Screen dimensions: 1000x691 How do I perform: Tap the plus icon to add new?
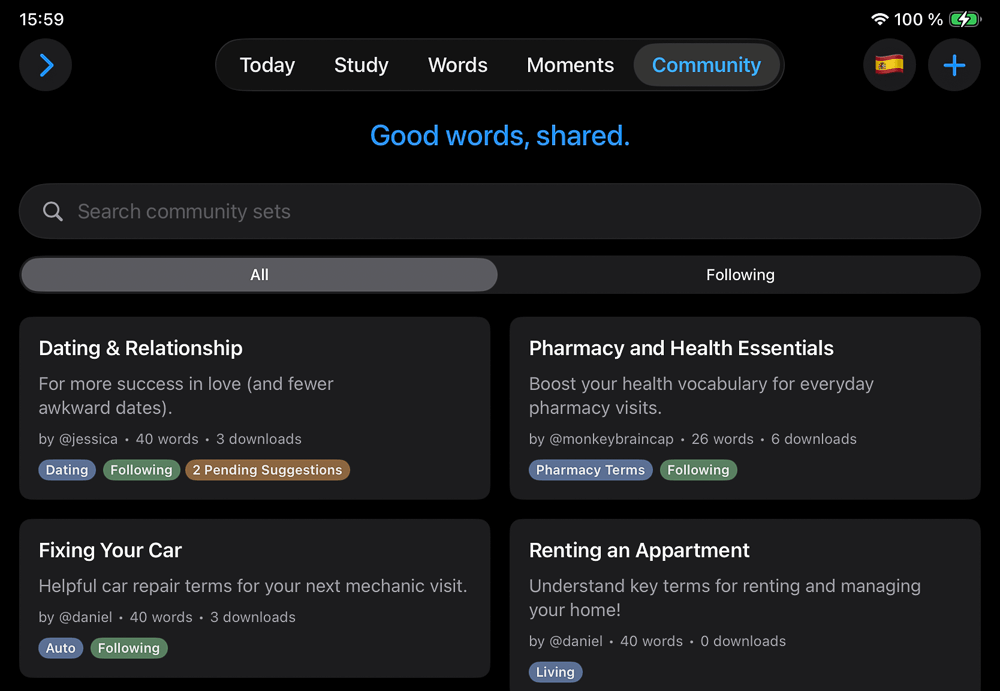point(954,66)
